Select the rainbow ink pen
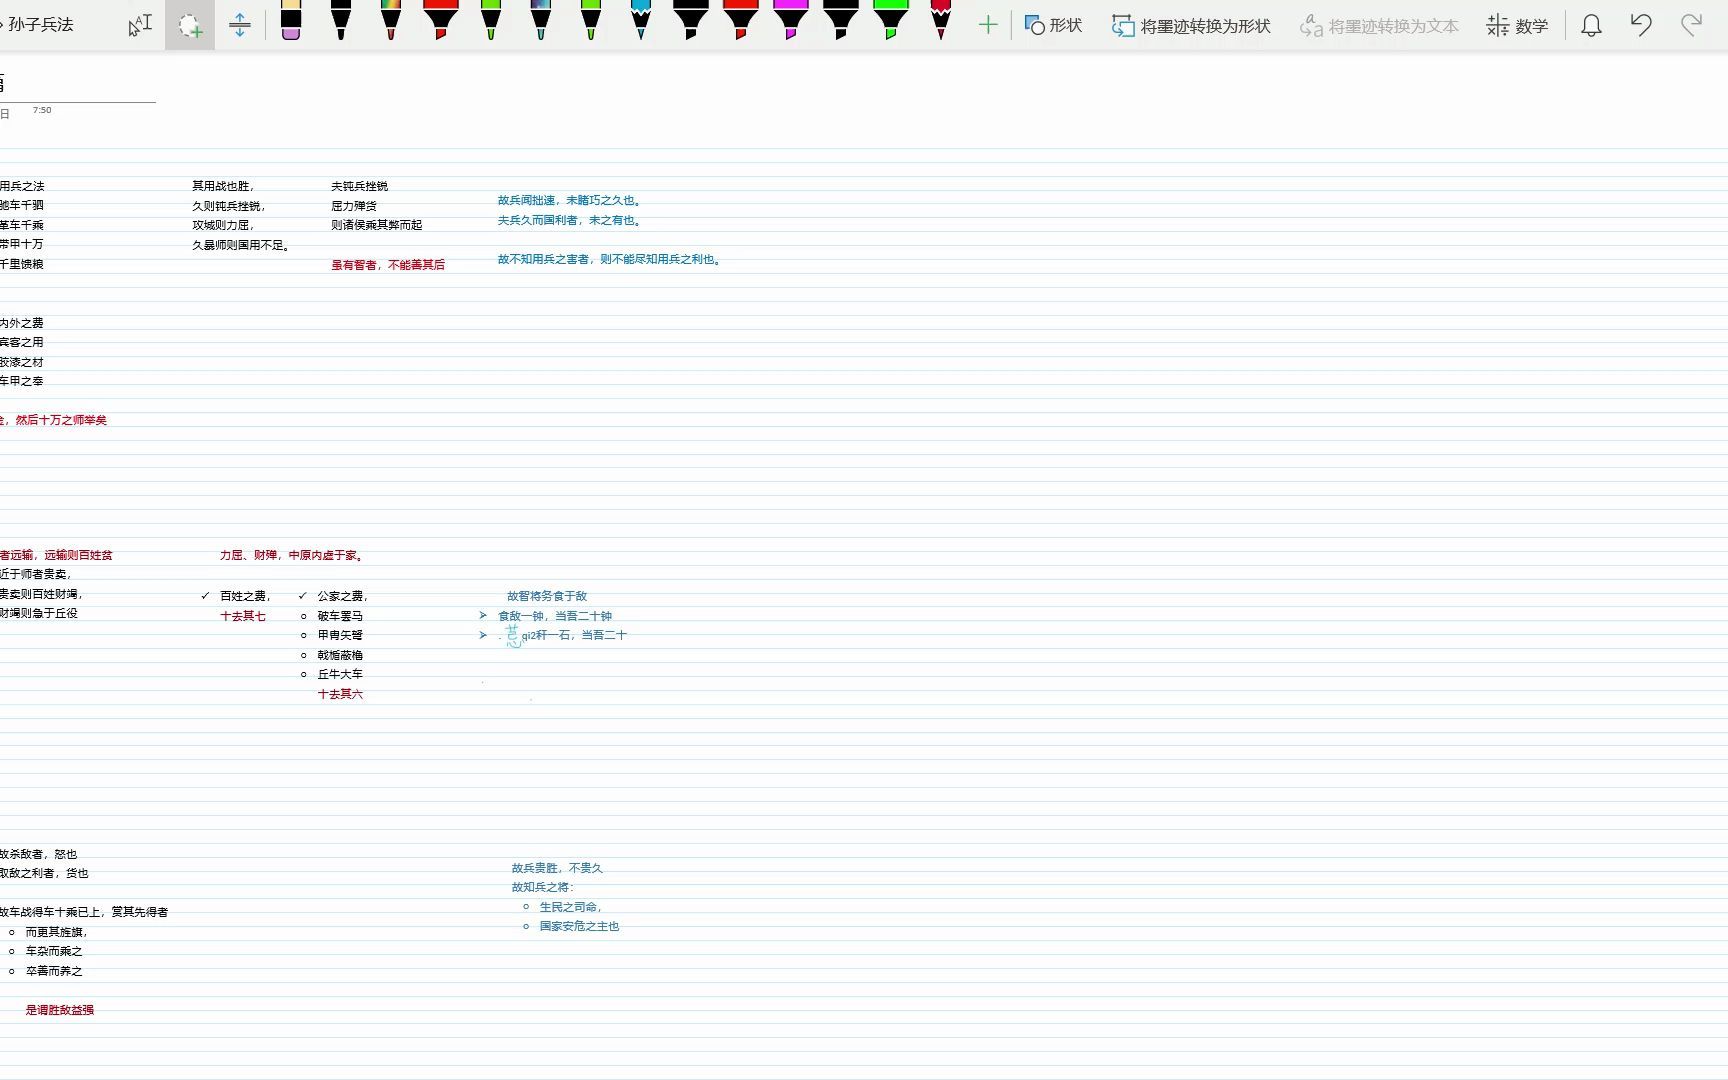The image size is (1728, 1080). [x=391, y=20]
